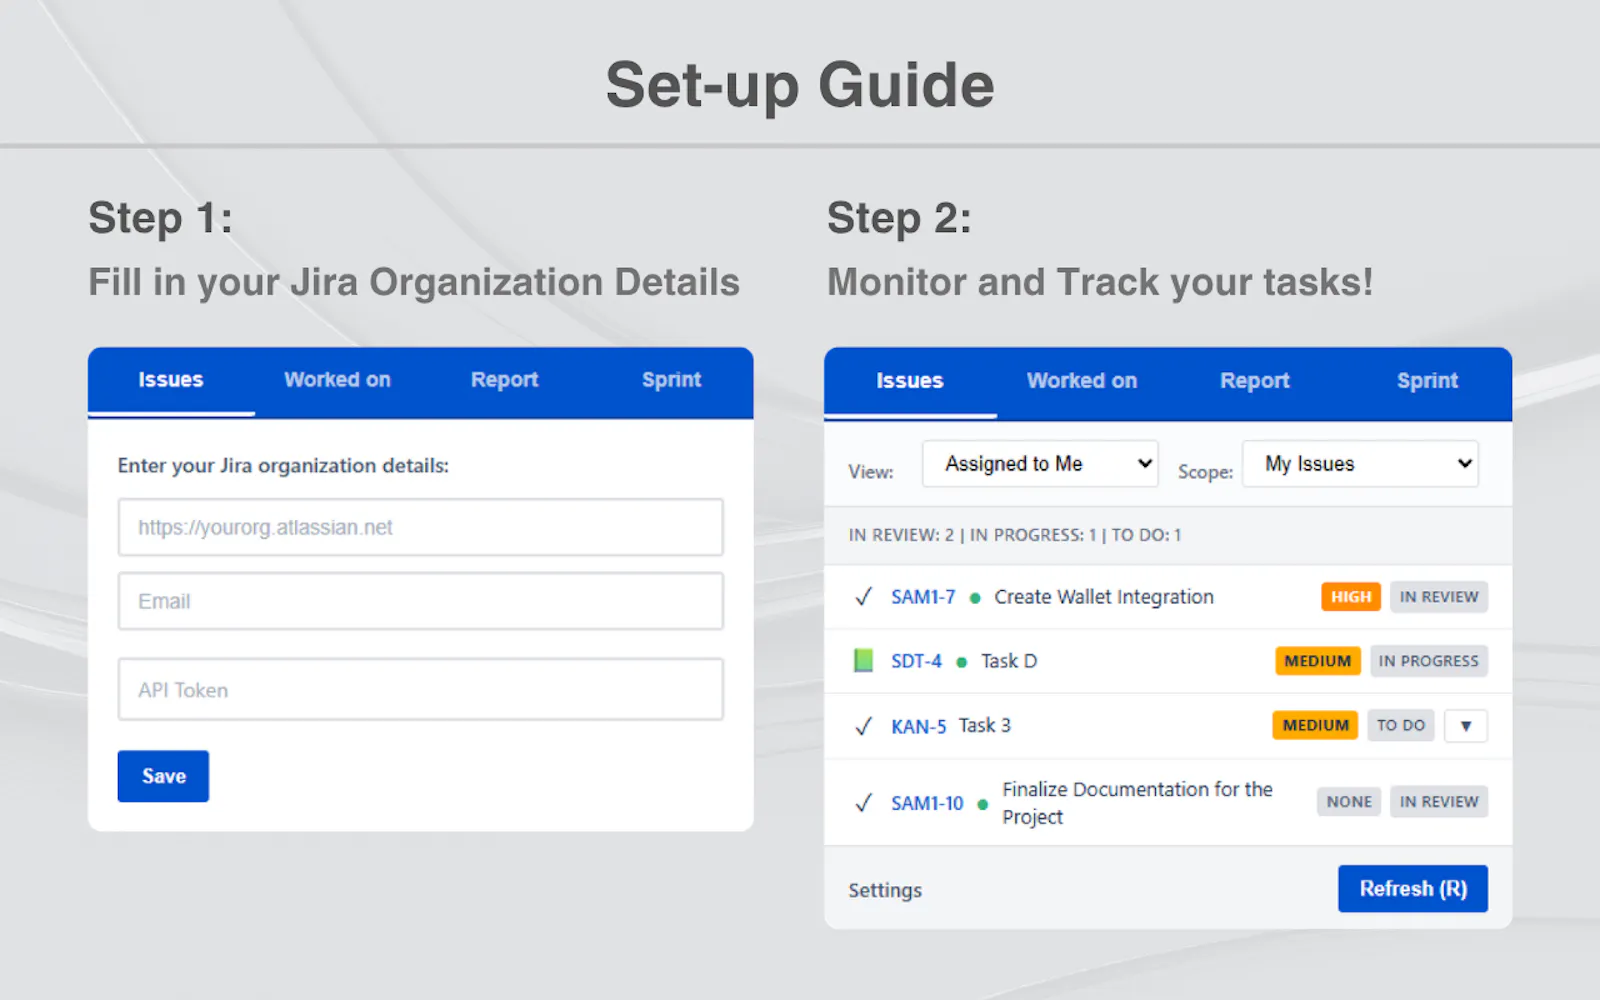The height and width of the screenshot is (1000, 1600).
Task: Click the checkmark icon beside SAM1-10
Action: pyautogui.click(x=864, y=803)
